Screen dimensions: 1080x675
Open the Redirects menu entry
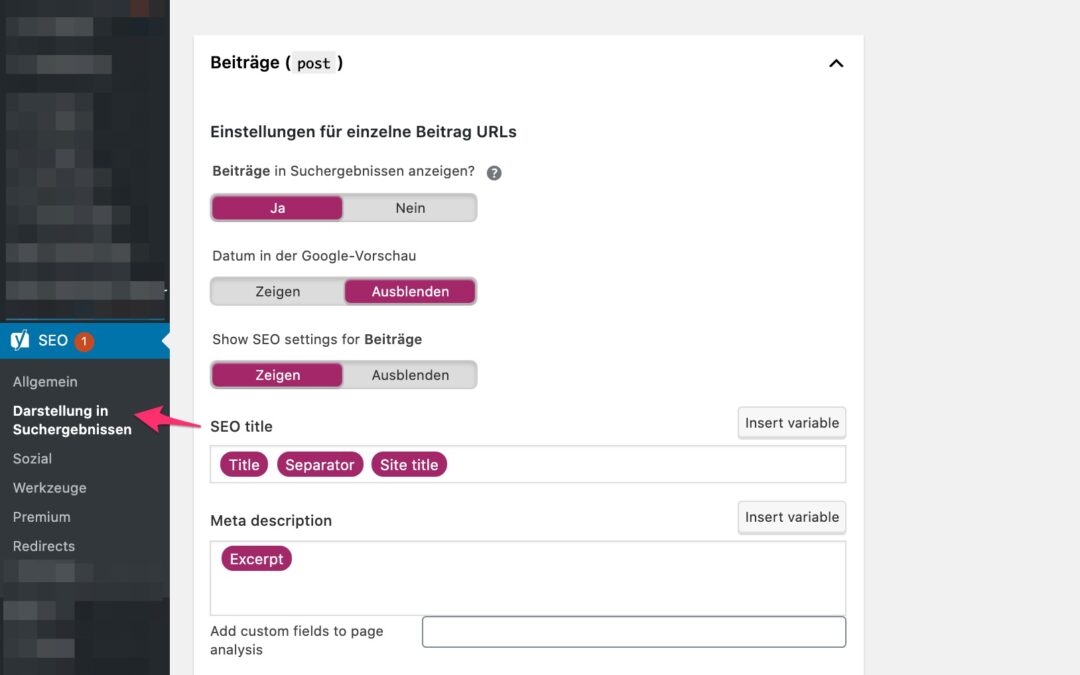pyautogui.click(x=44, y=546)
